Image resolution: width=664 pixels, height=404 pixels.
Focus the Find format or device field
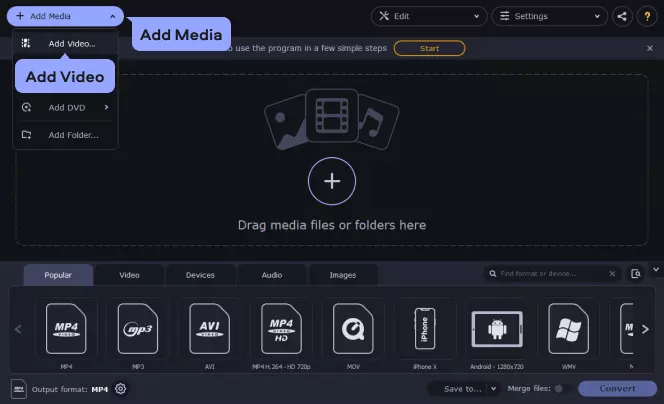click(552, 274)
